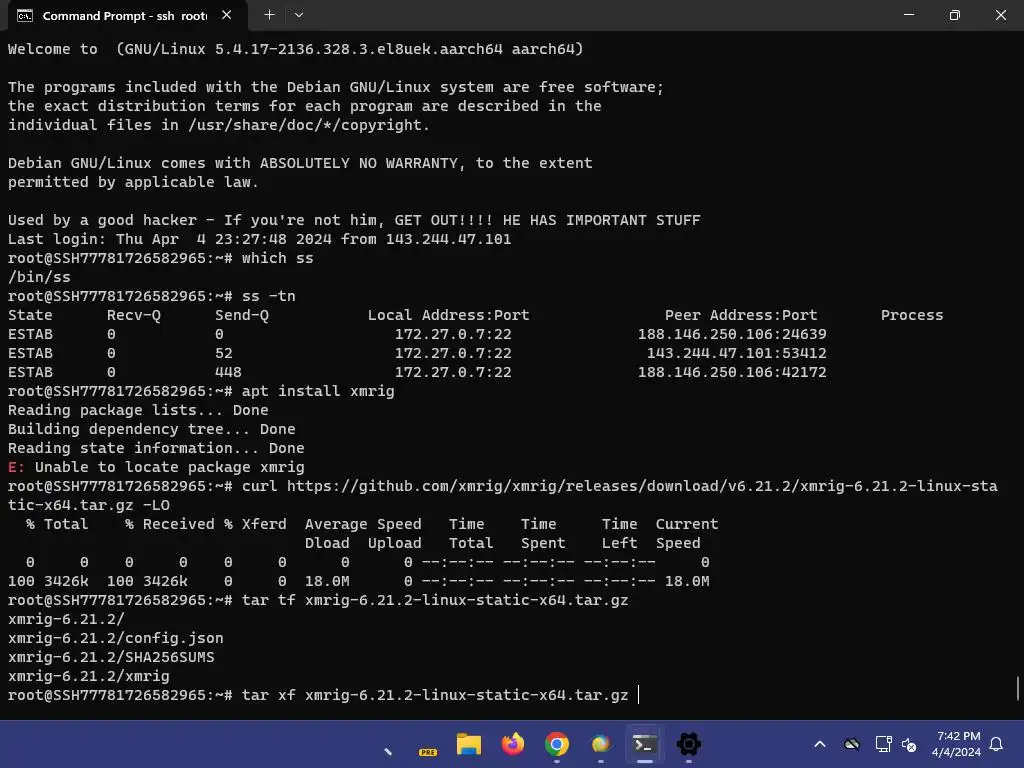Open File Explorer from the taskbar
Screen dimensions: 1024x768
[468, 744]
